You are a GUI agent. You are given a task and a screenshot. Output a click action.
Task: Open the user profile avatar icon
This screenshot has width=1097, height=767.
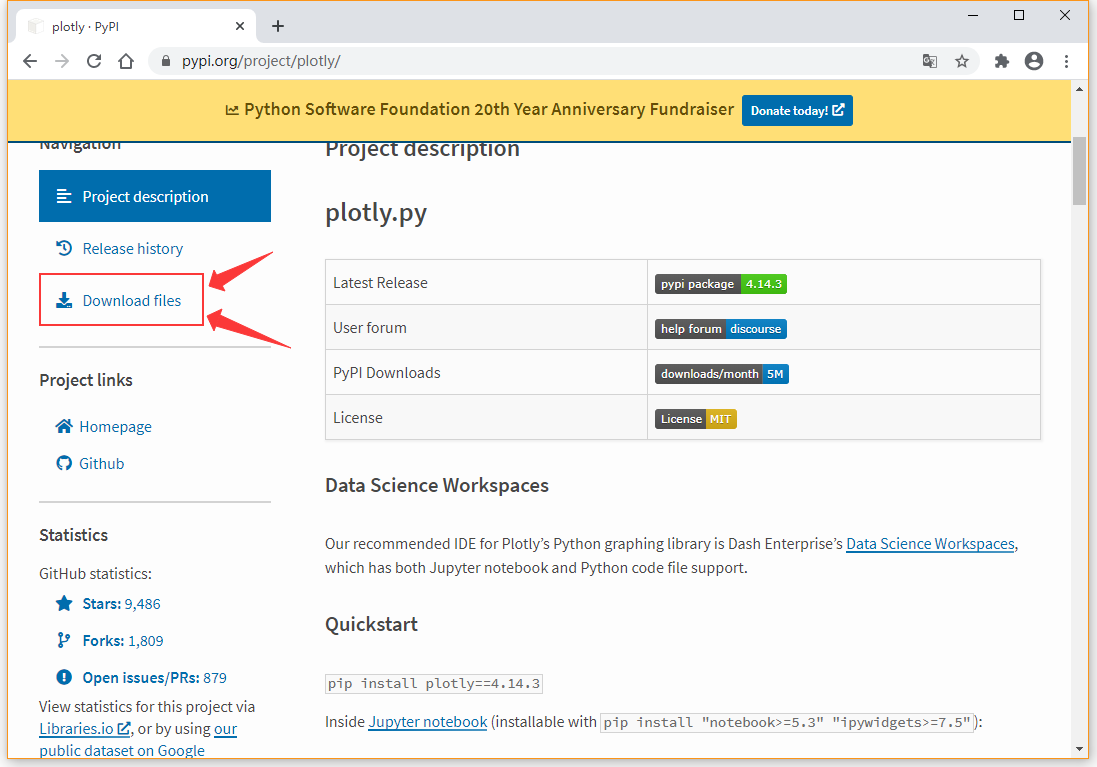pyautogui.click(x=1034, y=61)
